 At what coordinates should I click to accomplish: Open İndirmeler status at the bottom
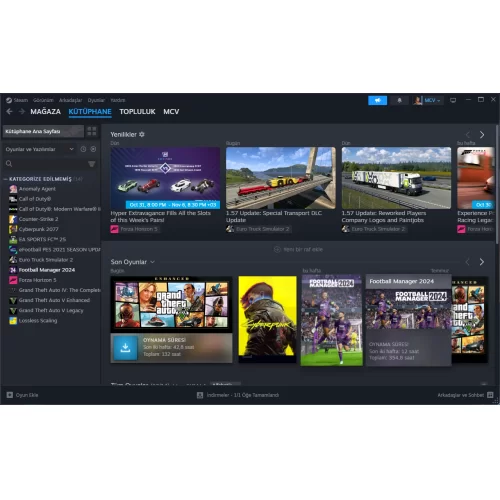coord(243,395)
